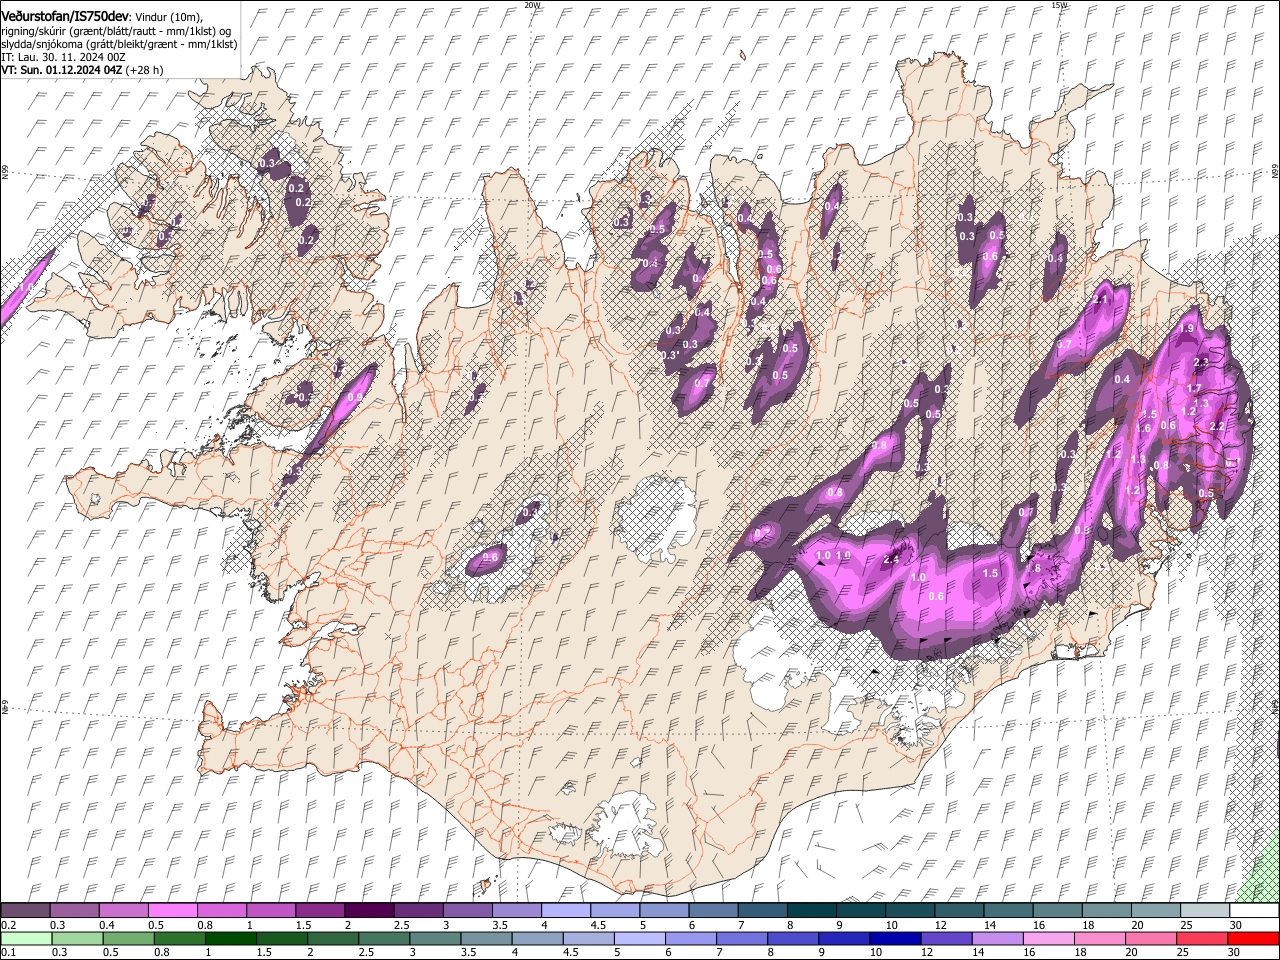Viewport: 1280px width, 960px height.
Task: Click the dull purple 0.2–0.3 snow scale swatch
Action: tap(27, 911)
